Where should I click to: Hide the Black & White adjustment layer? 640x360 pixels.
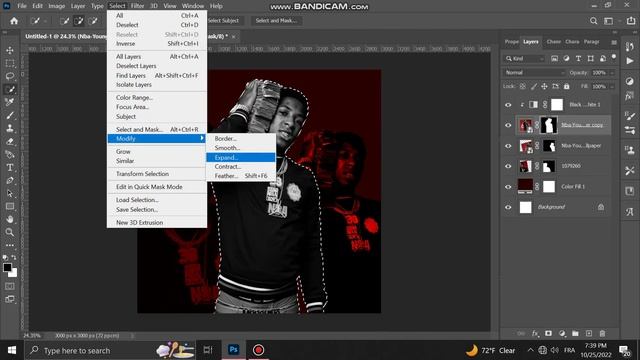coord(508,105)
